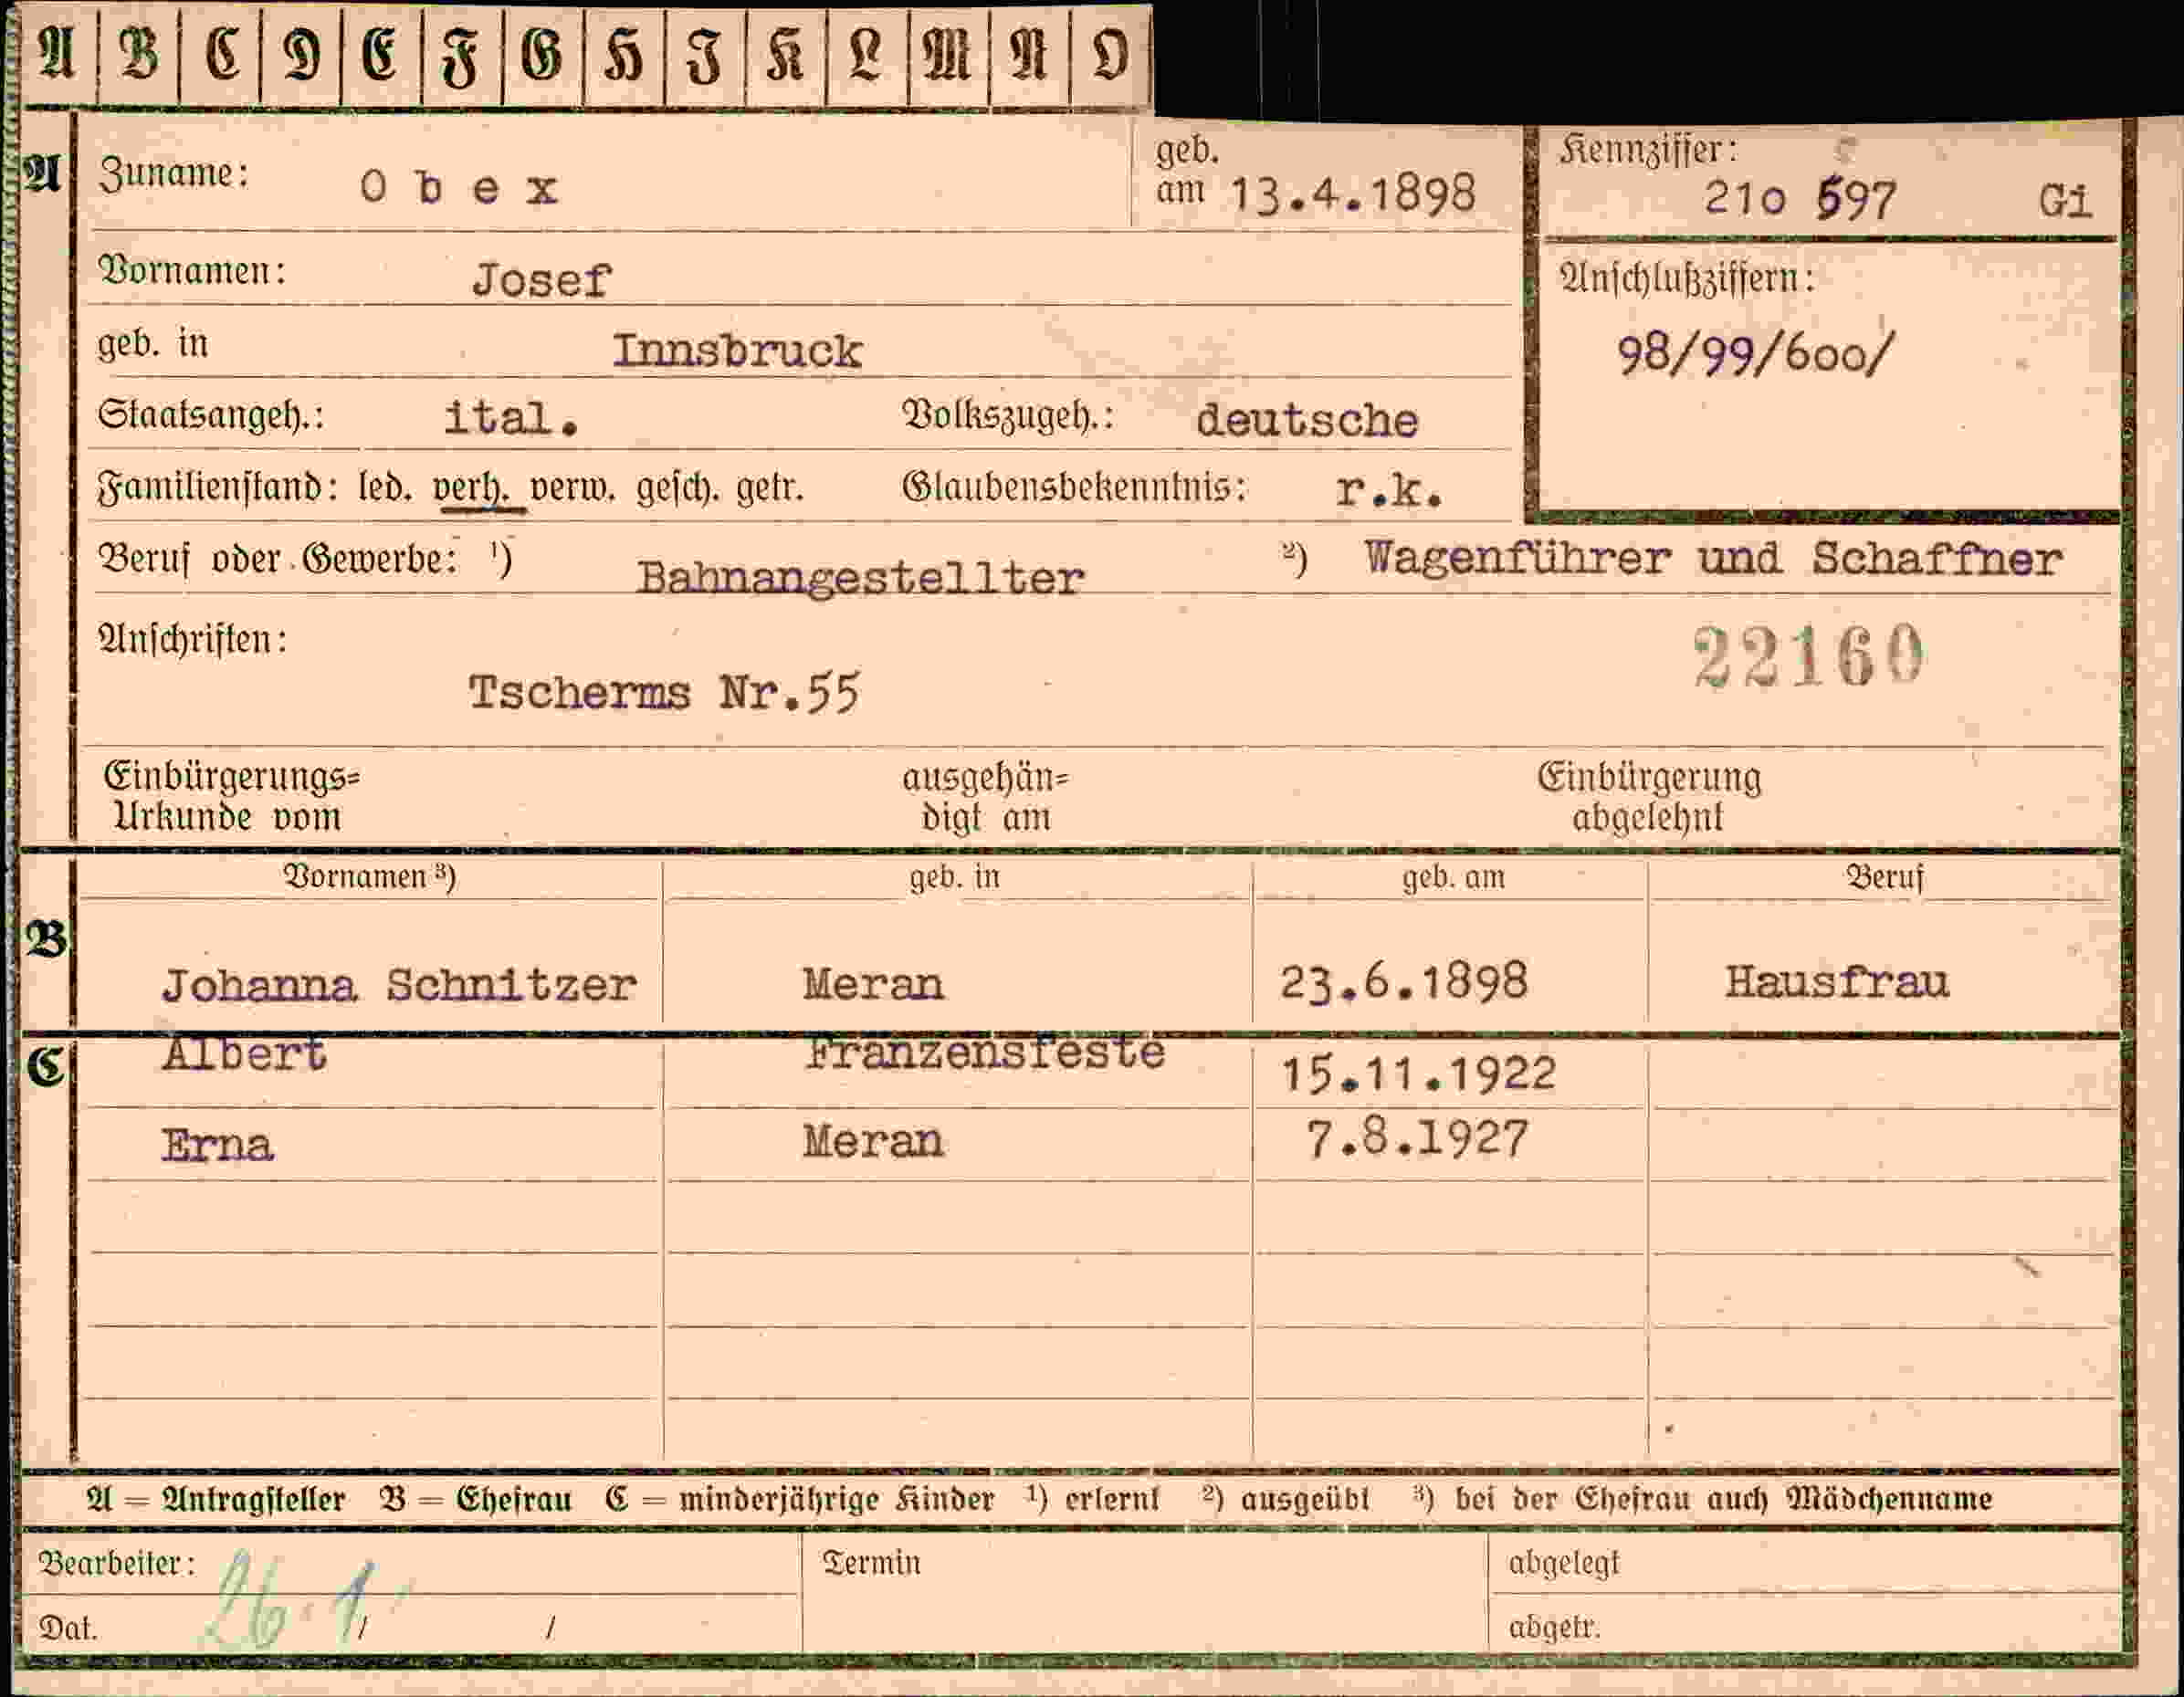Image resolution: width=2184 pixels, height=1697 pixels.
Task: Click the surname "O b e x"
Action: tap(459, 188)
